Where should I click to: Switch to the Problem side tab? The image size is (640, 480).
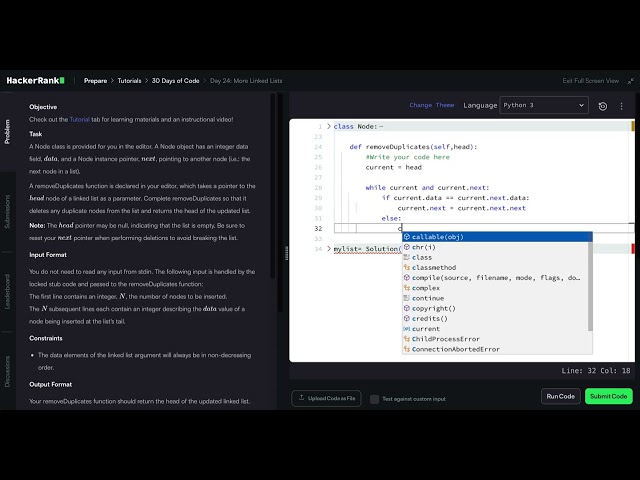click(7, 131)
